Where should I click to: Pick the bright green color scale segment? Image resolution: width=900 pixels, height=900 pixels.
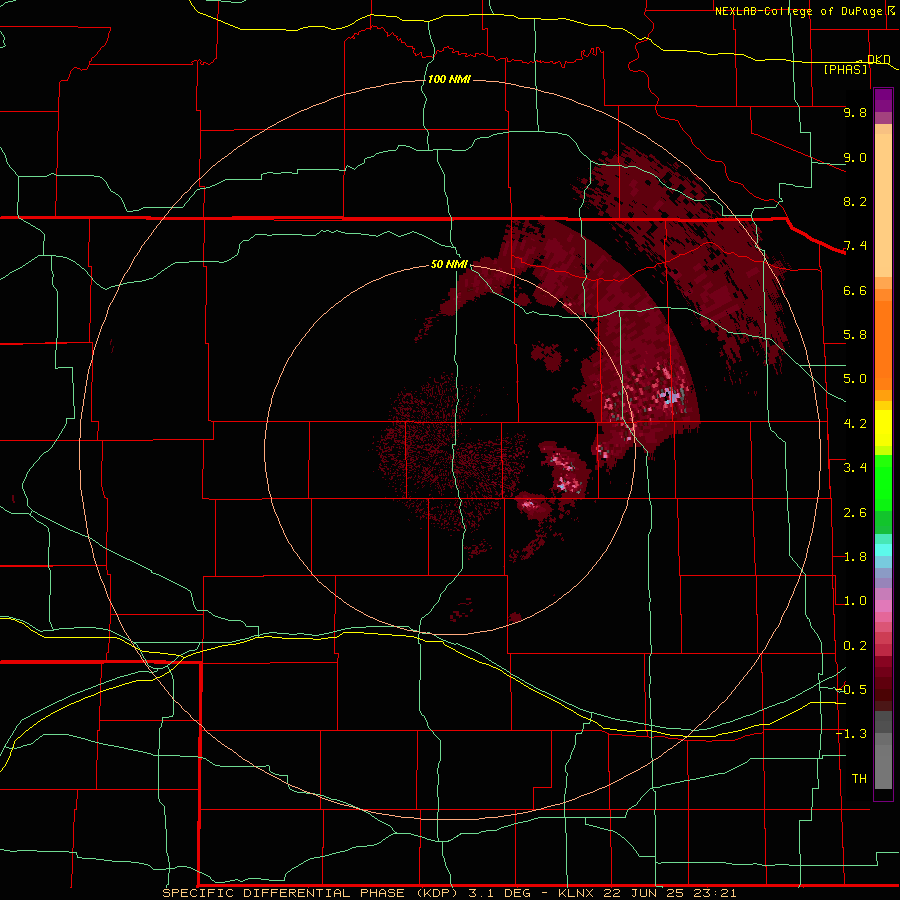pyautogui.click(x=883, y=483)
